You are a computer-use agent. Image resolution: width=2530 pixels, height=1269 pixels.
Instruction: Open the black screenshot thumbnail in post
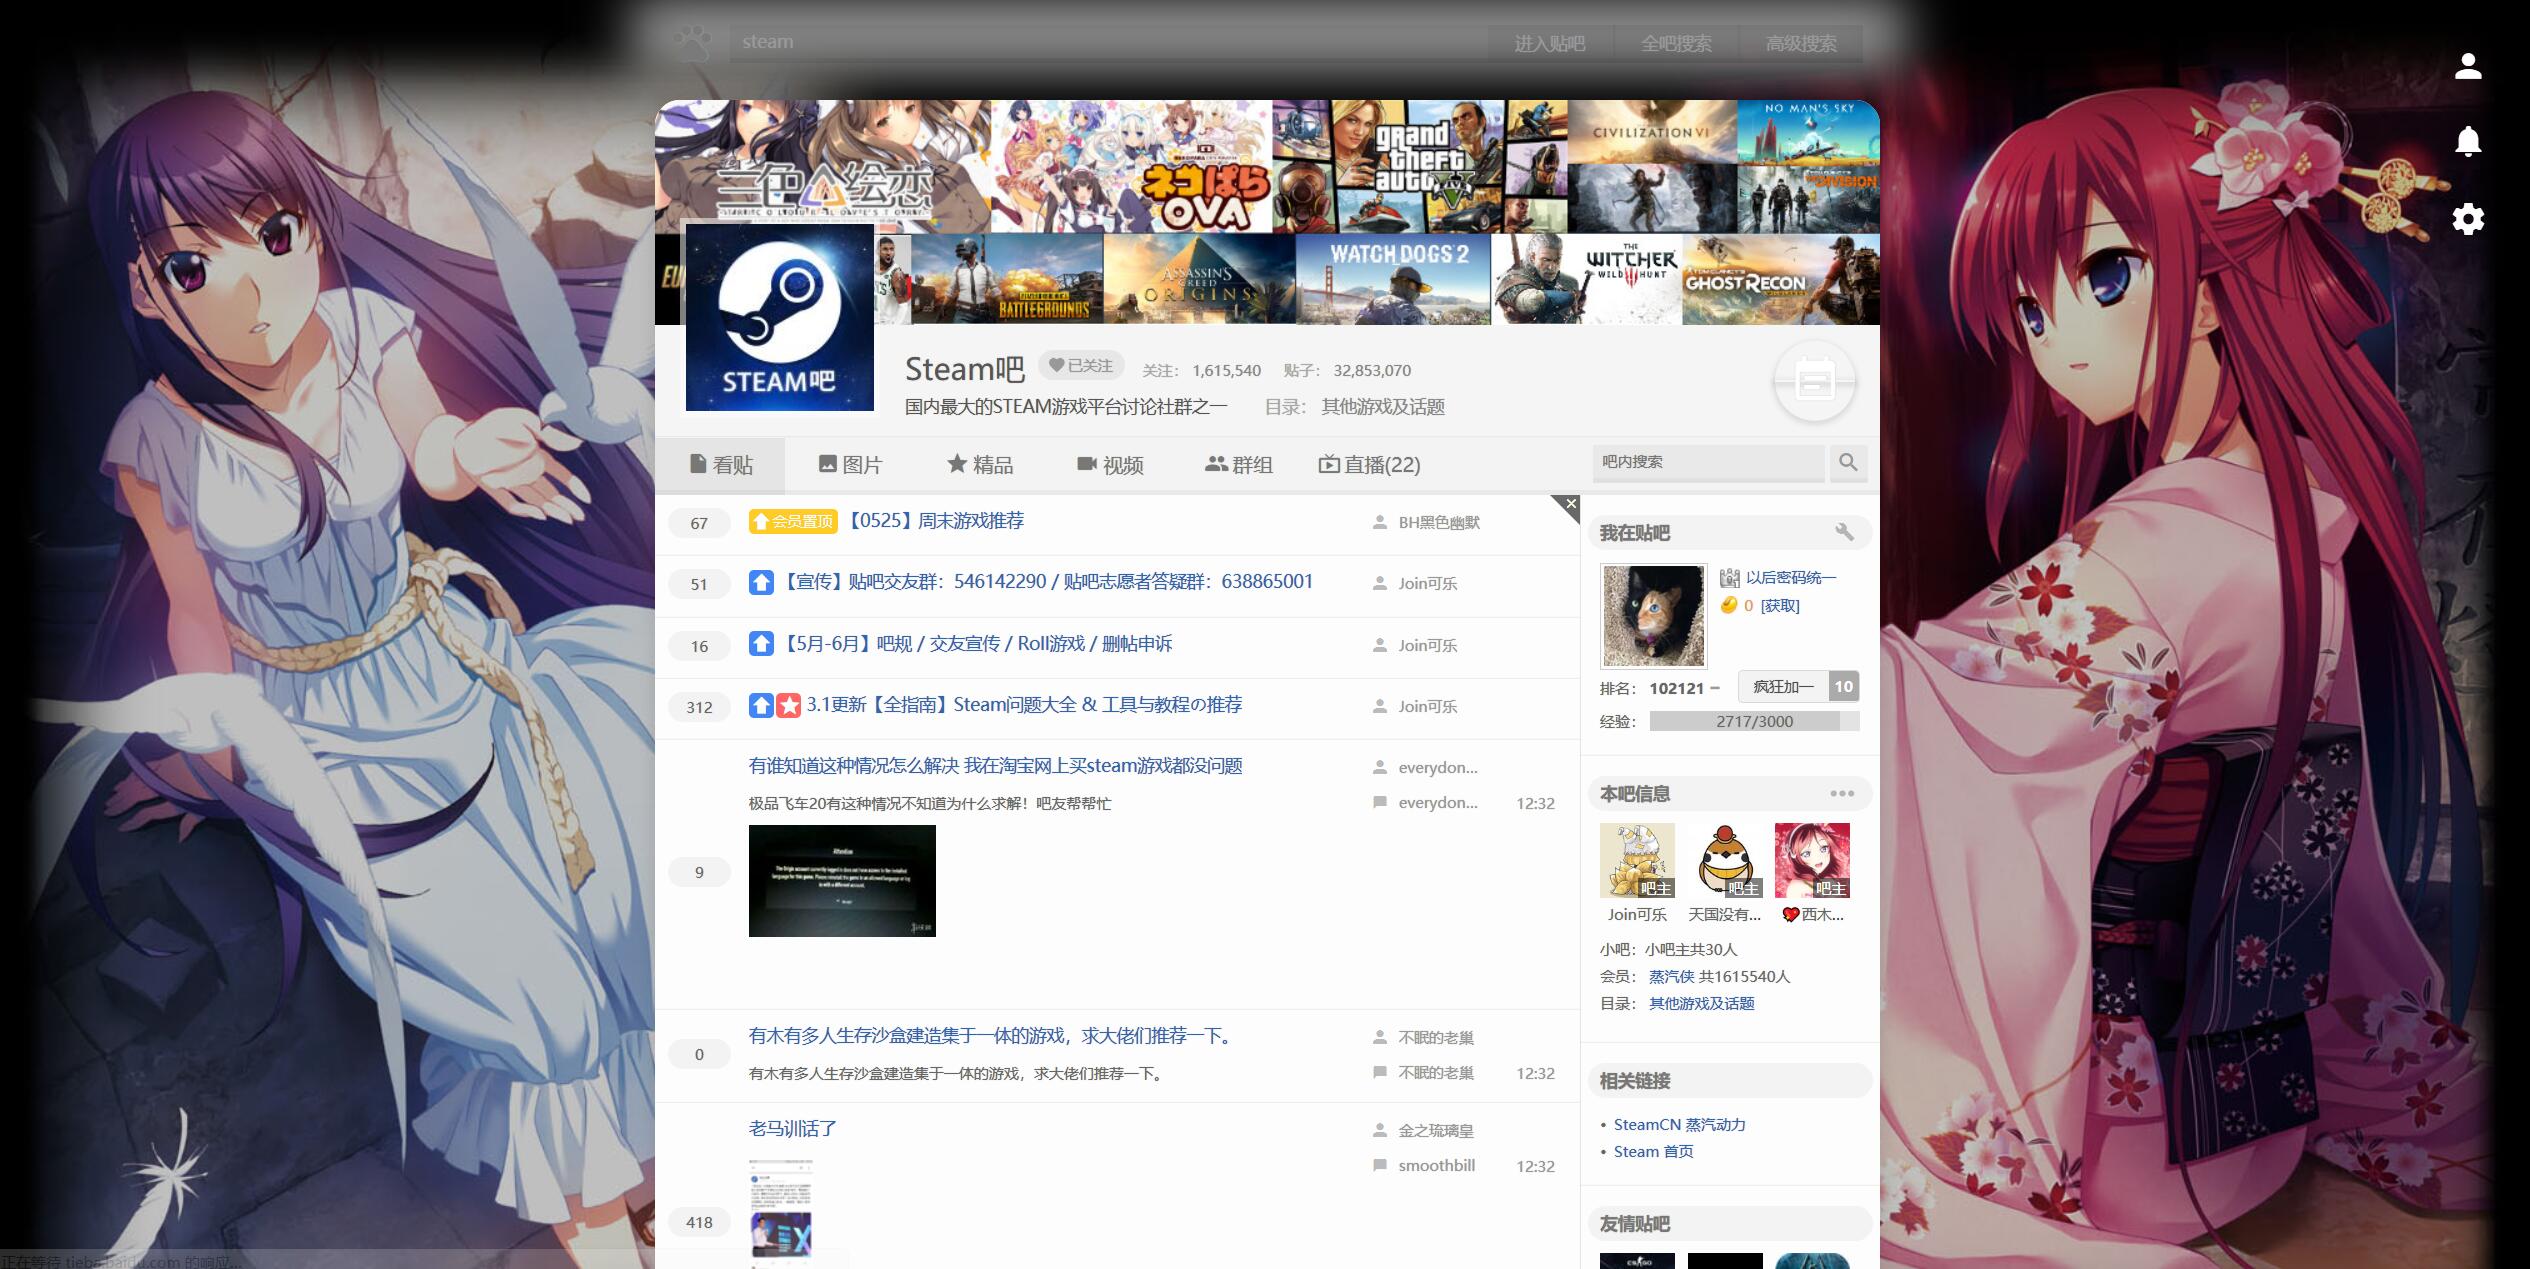pyautogui.click(x=842, y=880)
